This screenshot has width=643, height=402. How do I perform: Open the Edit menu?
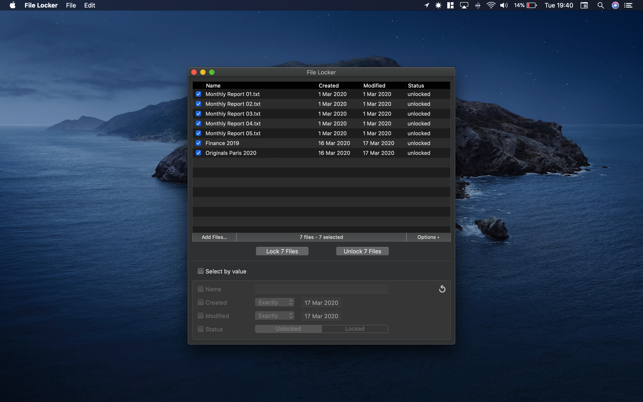point(90,5)
